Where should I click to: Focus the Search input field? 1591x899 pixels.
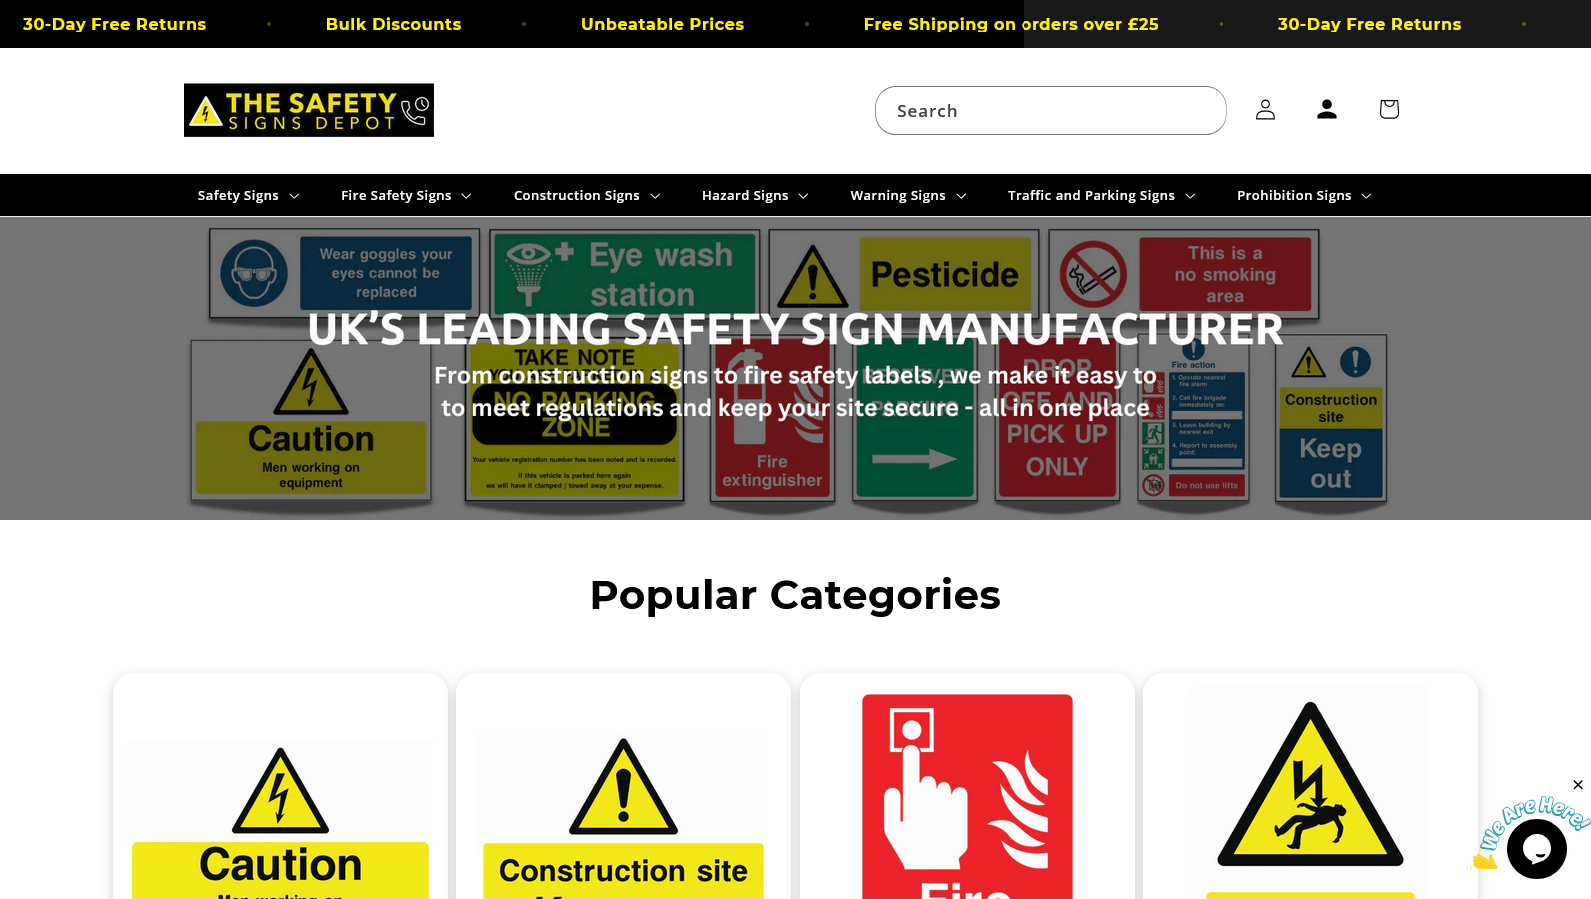(1050, 110)
